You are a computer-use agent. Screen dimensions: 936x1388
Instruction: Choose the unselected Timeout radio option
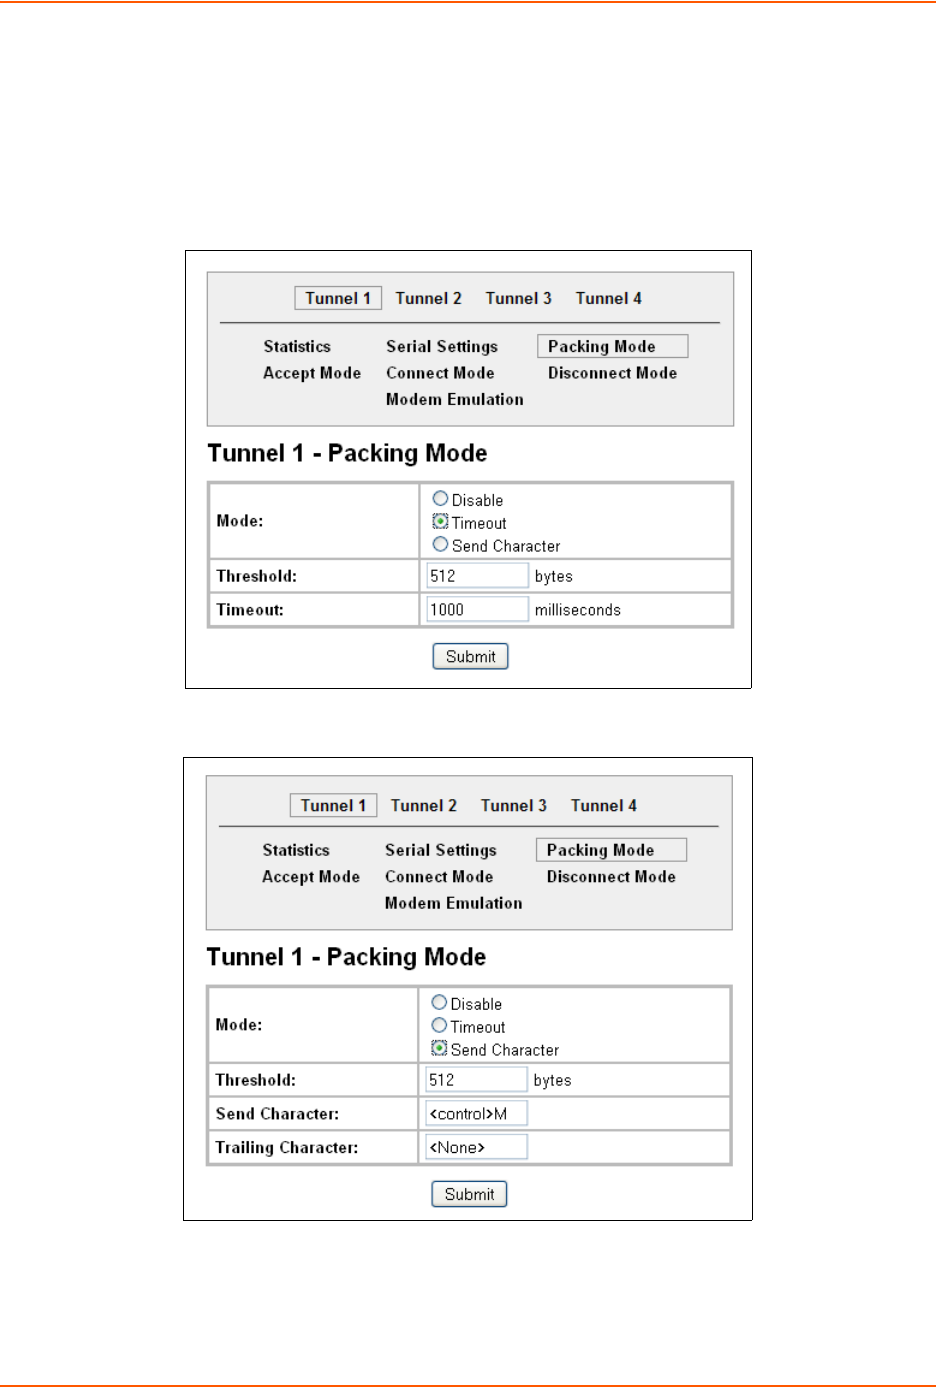point(439,1025)
